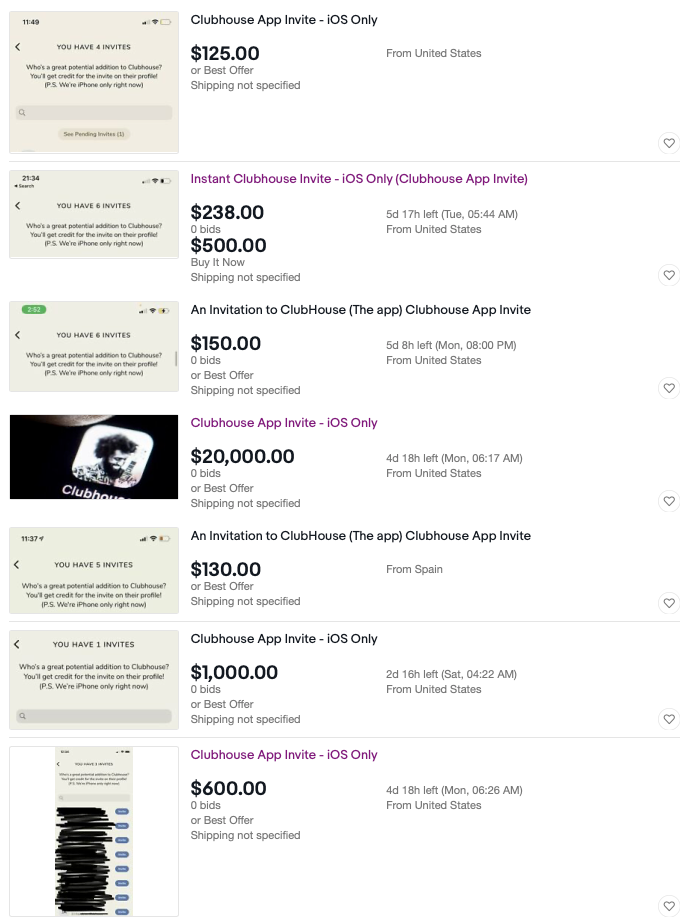Heart the $1,000.00 Clubhouse invite listing
The image size is (691, 920).
point(669,719)
